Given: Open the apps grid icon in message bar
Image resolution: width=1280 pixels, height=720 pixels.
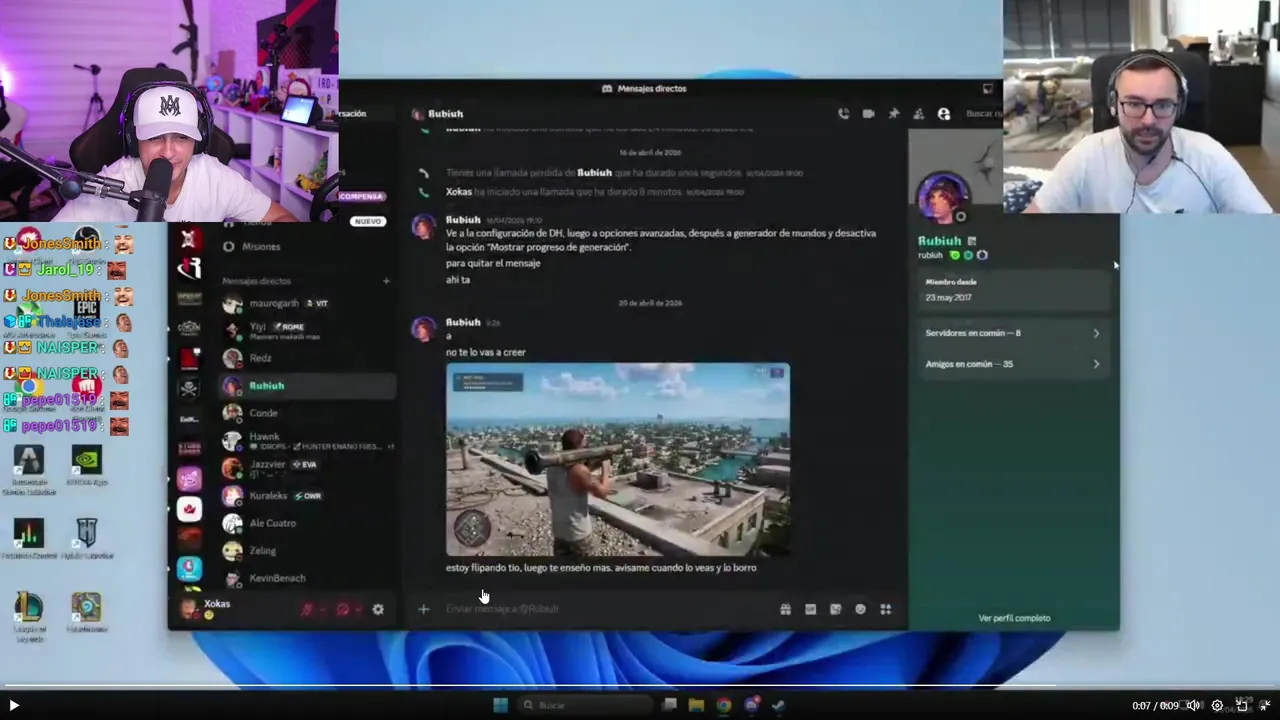Looking at the screenshot, I should coord(885,609).
